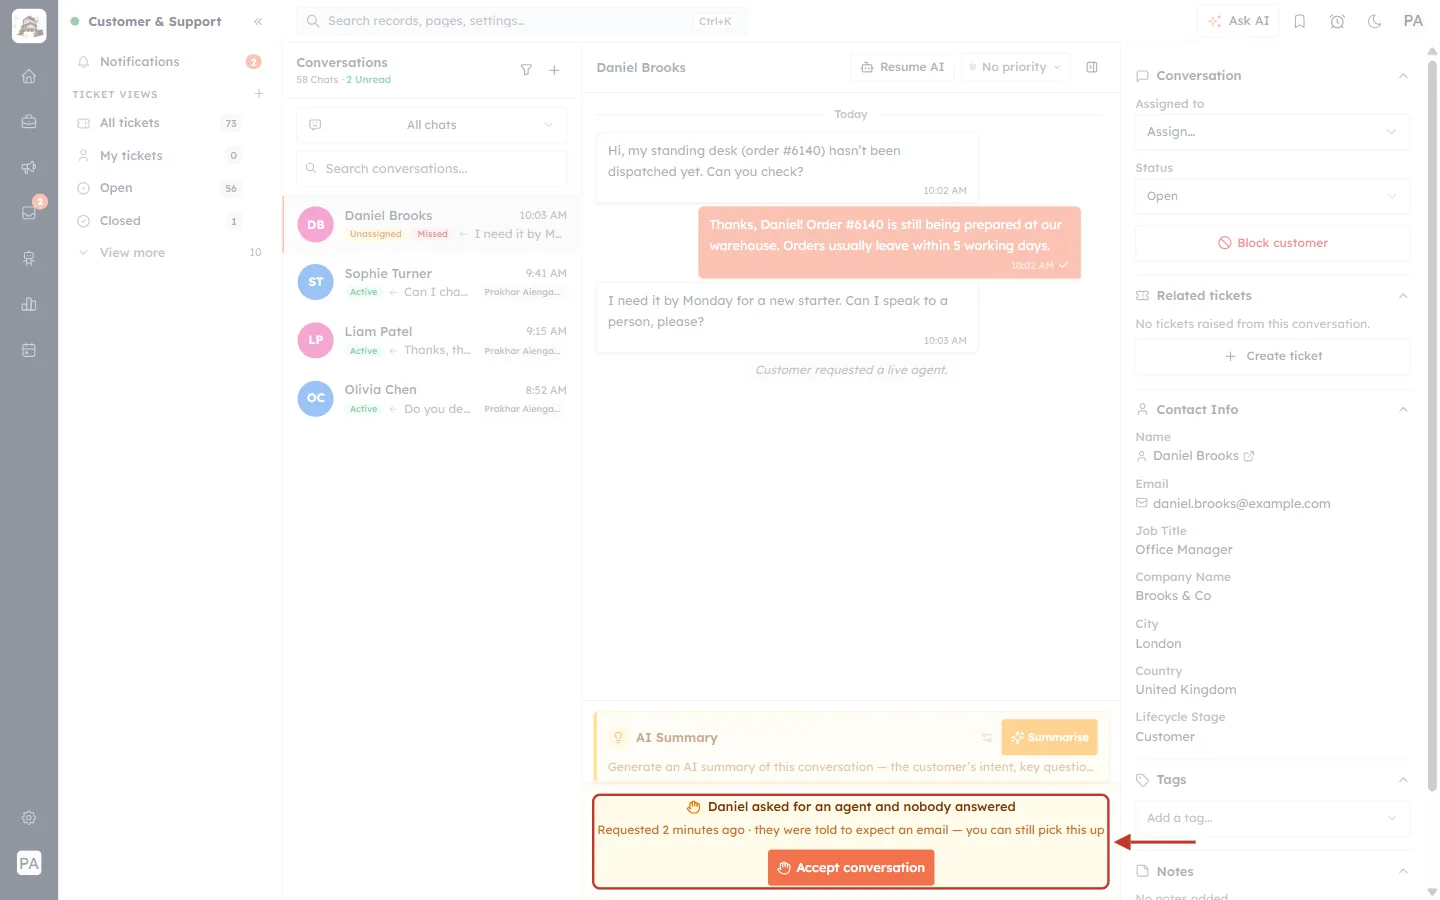Viewport: 1440px width, 900px height.
Task: Open the All chats dropdown
Action: point(431,125)
